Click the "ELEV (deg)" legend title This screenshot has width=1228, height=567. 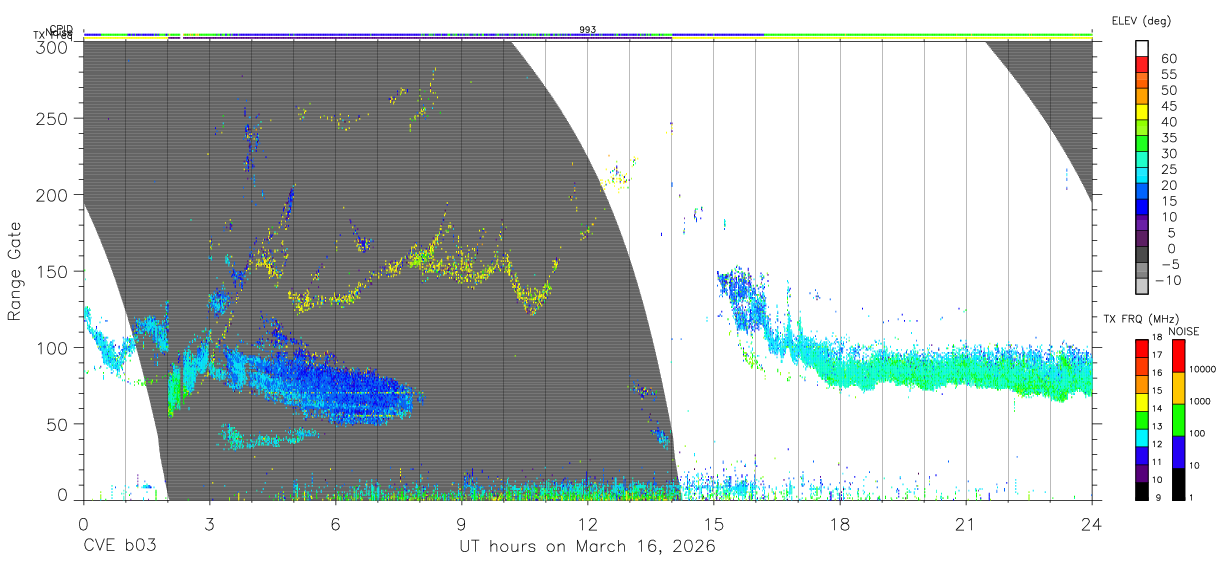click(1141, 21)
